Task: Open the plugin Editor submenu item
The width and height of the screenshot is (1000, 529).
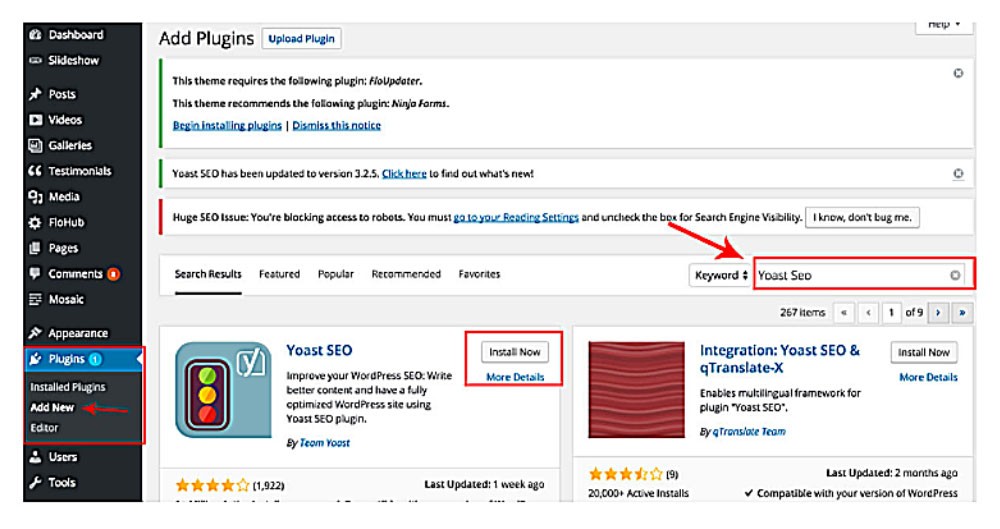Action: (44, 428)
